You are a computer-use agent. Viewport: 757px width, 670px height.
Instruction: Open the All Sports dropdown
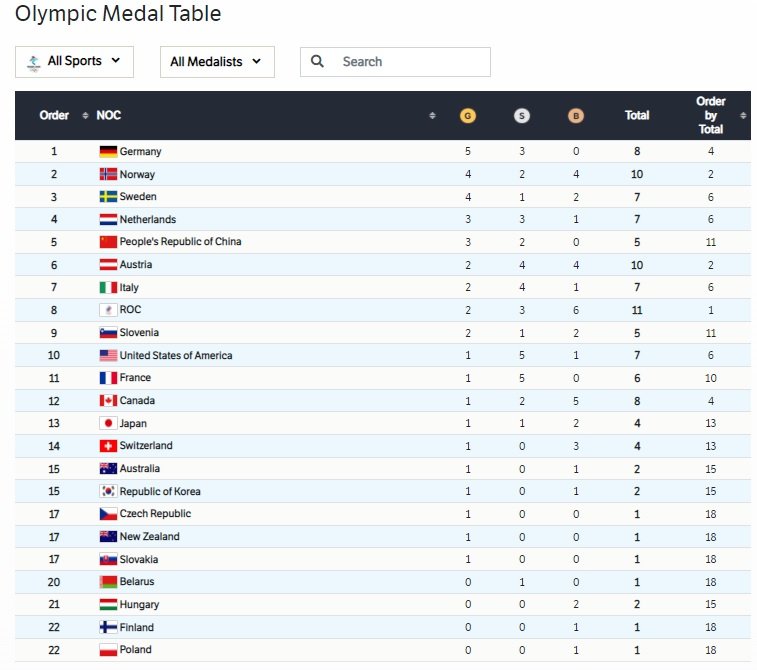pos(74,61)
